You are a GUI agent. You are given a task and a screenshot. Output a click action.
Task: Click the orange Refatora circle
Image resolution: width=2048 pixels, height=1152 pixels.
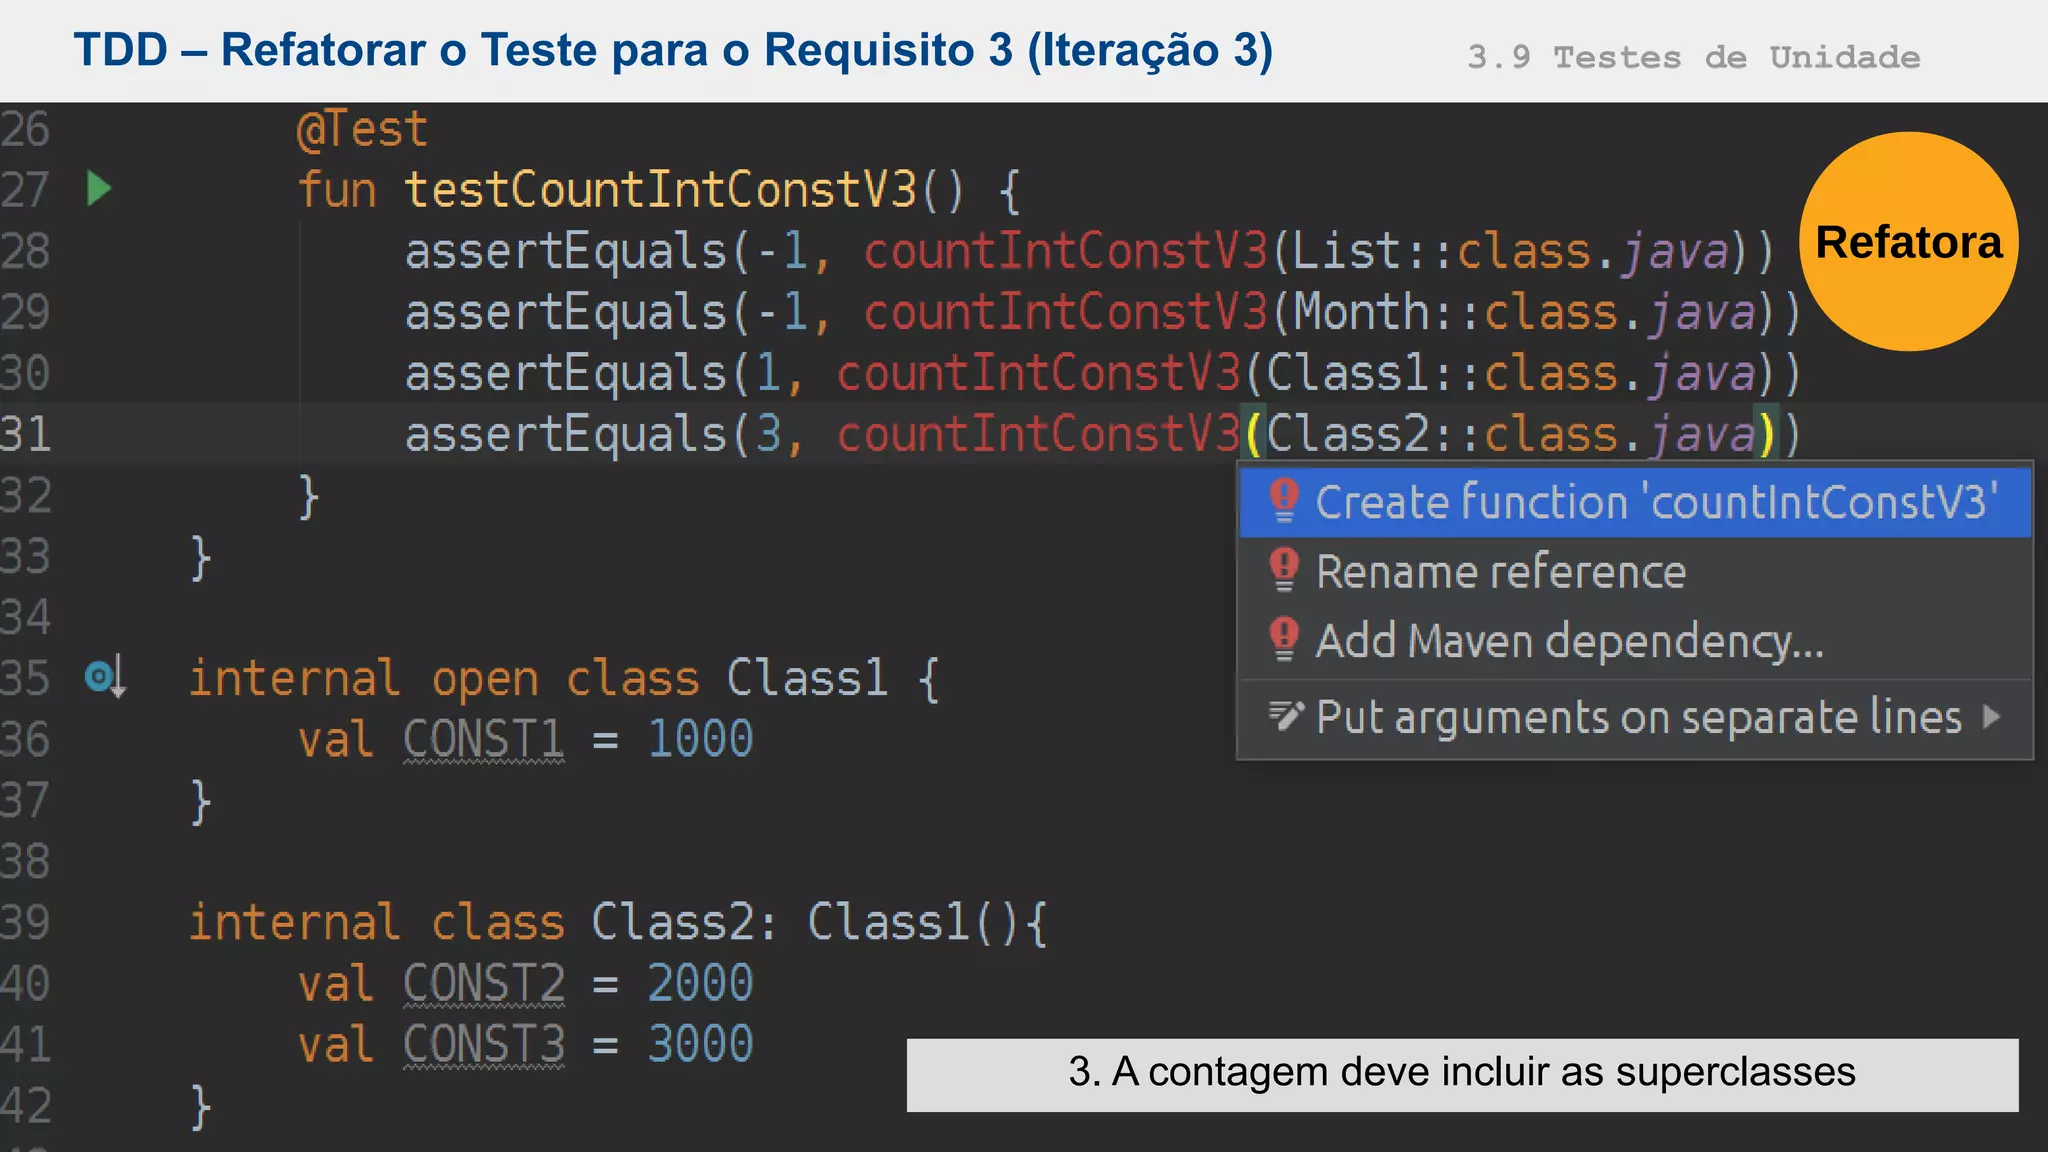[x=1908, y=242]
